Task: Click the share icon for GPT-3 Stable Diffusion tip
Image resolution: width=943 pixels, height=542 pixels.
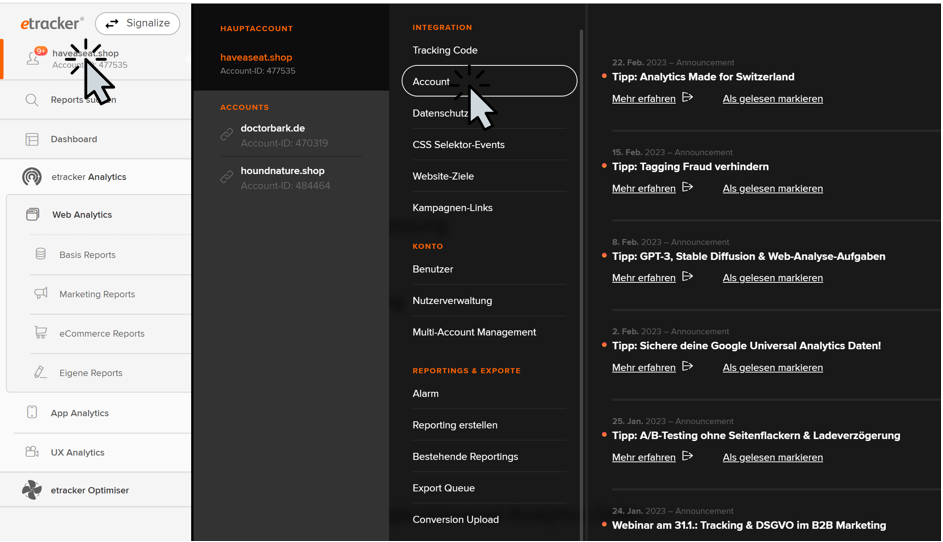Action: tap(687, 277)
